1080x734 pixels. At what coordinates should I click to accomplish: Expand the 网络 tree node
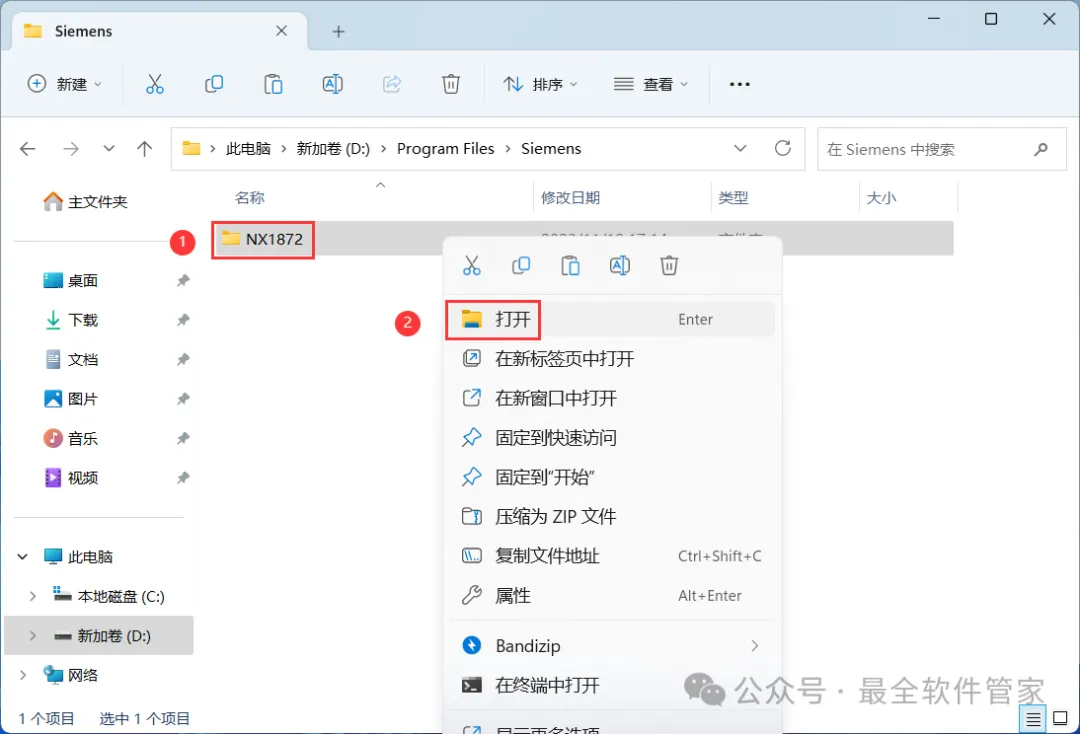(x=23, y=675)
